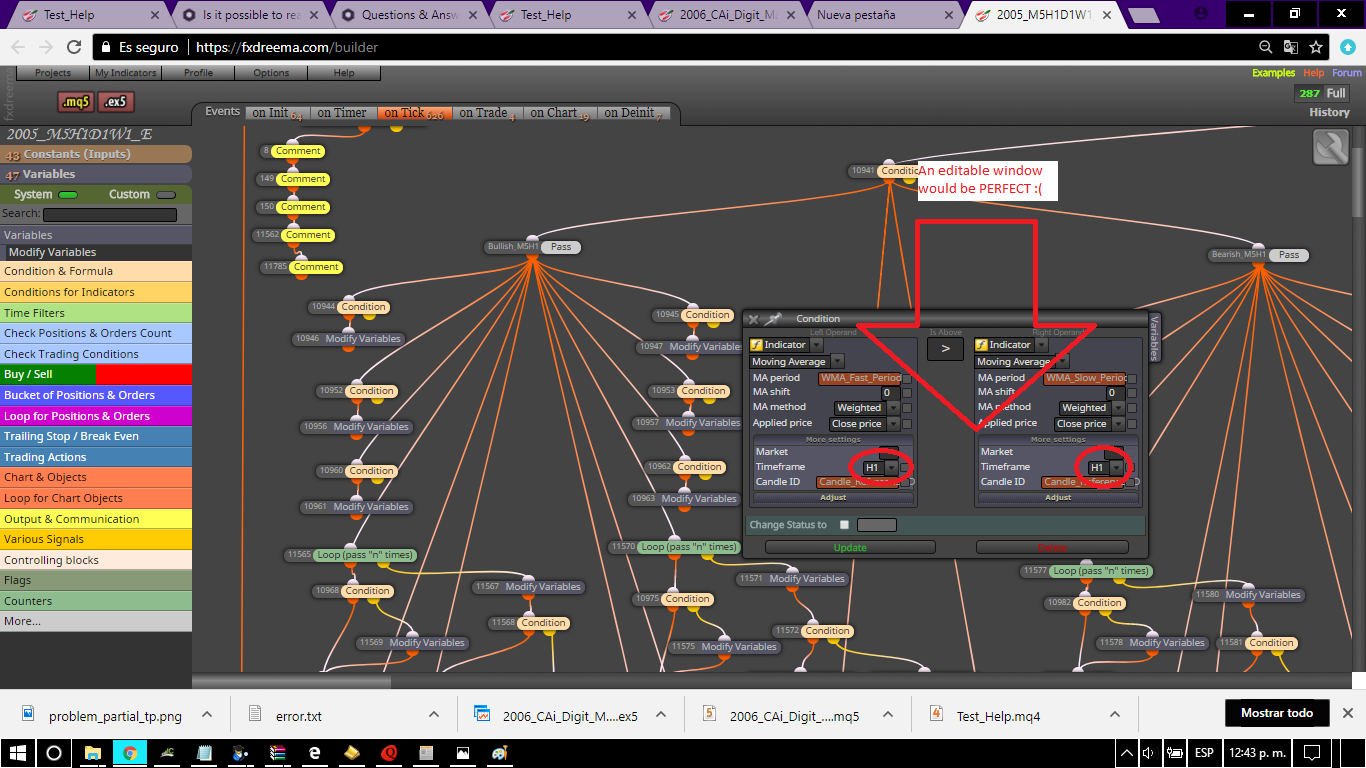Toggle the Change Status to checkbox
Screen dimensions: 1366x768
(844, 524)
